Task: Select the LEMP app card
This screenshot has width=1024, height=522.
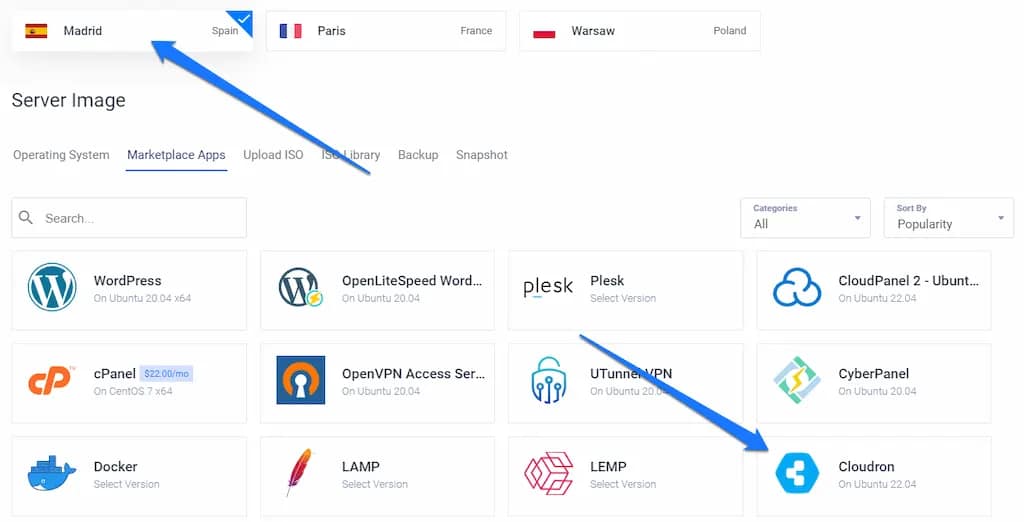Action: click(626, 476)
